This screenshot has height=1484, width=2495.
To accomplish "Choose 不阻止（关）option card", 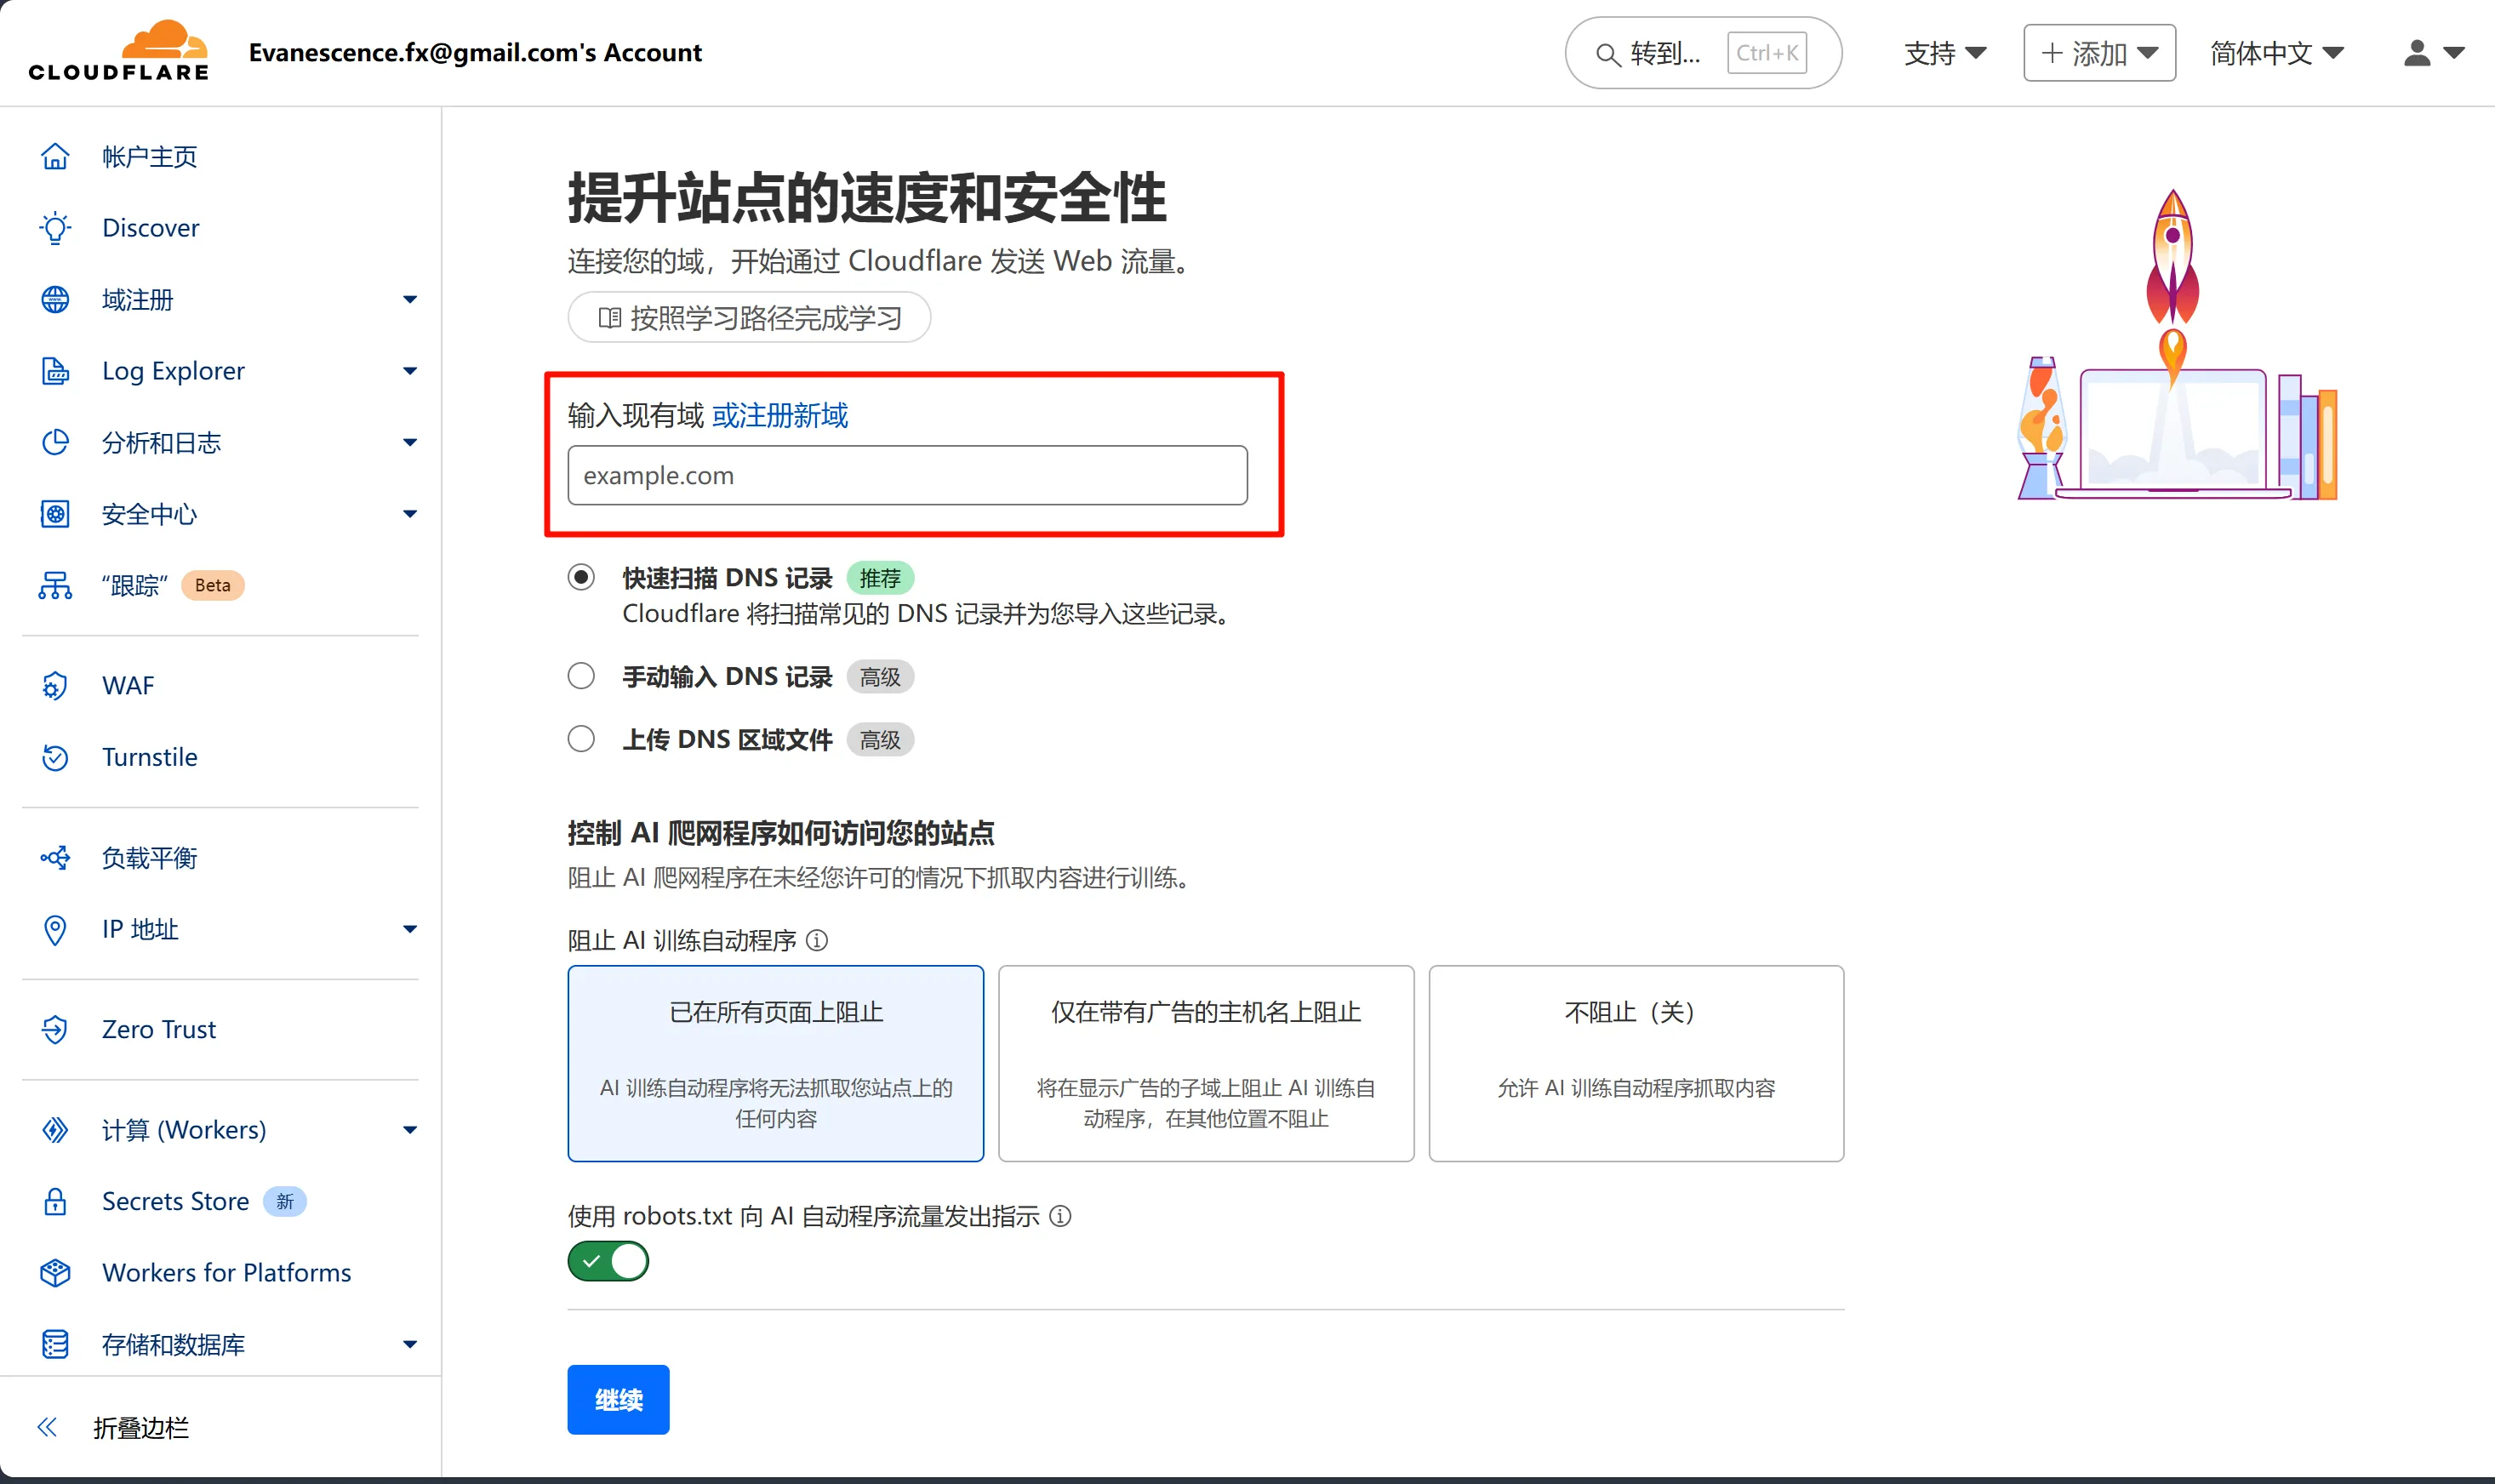I will pos(1636,1063).
